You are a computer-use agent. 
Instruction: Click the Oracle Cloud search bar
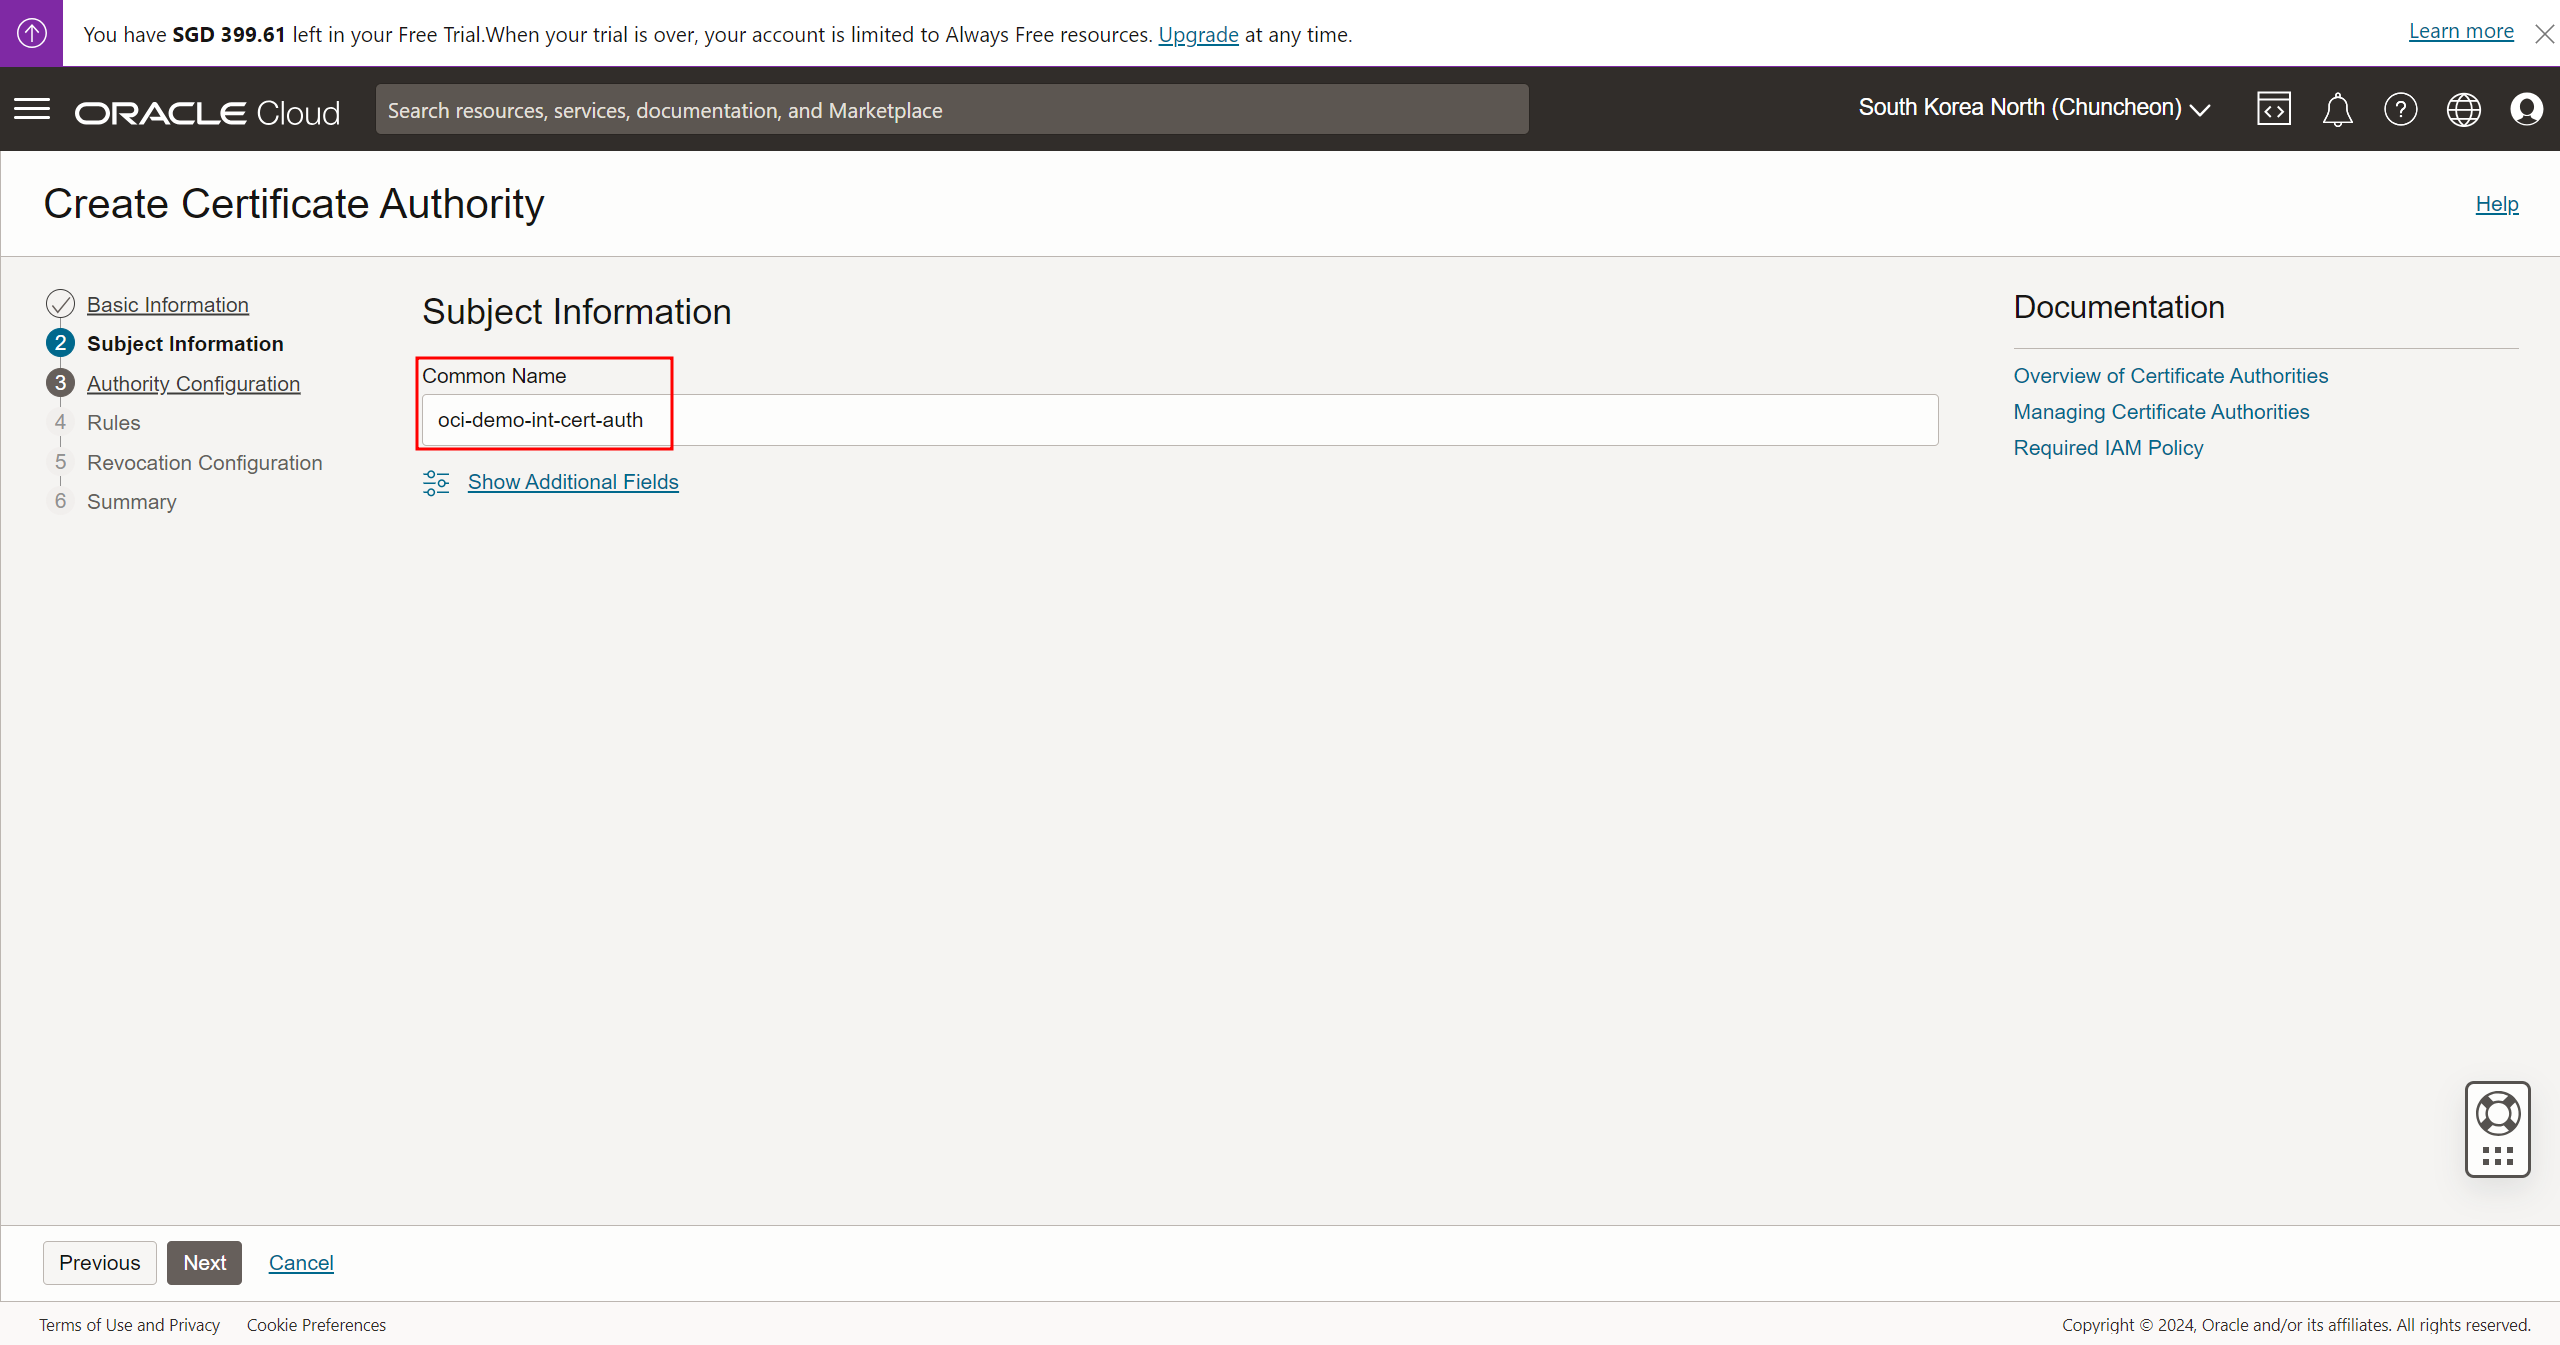point(951,110)
